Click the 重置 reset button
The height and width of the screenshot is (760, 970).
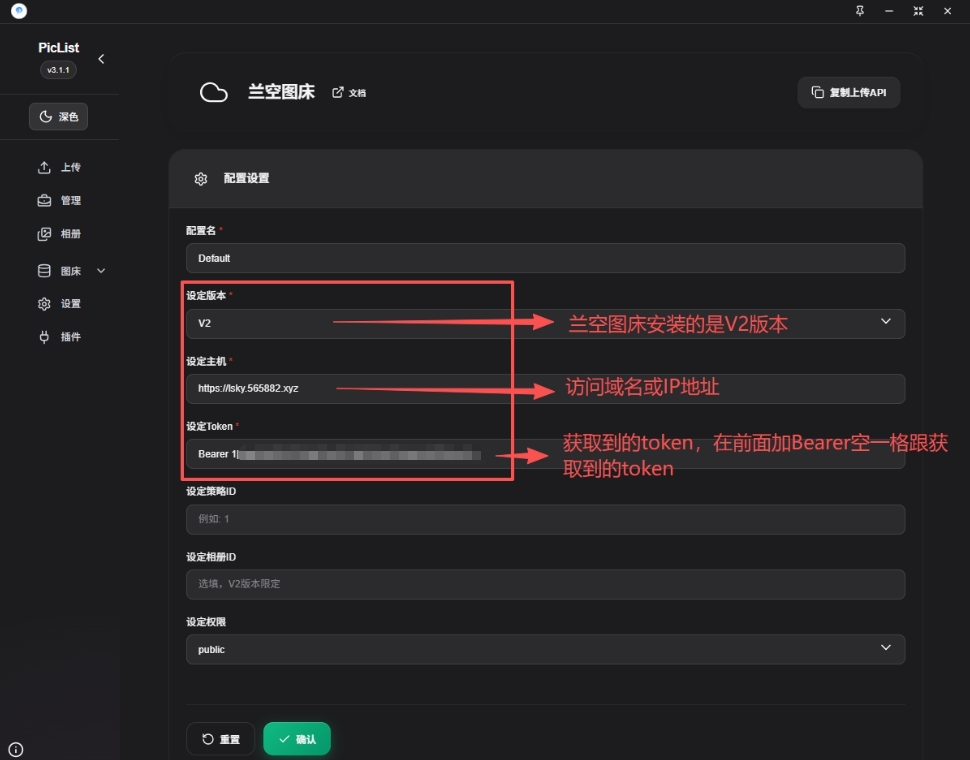click(x=220, y=739)
